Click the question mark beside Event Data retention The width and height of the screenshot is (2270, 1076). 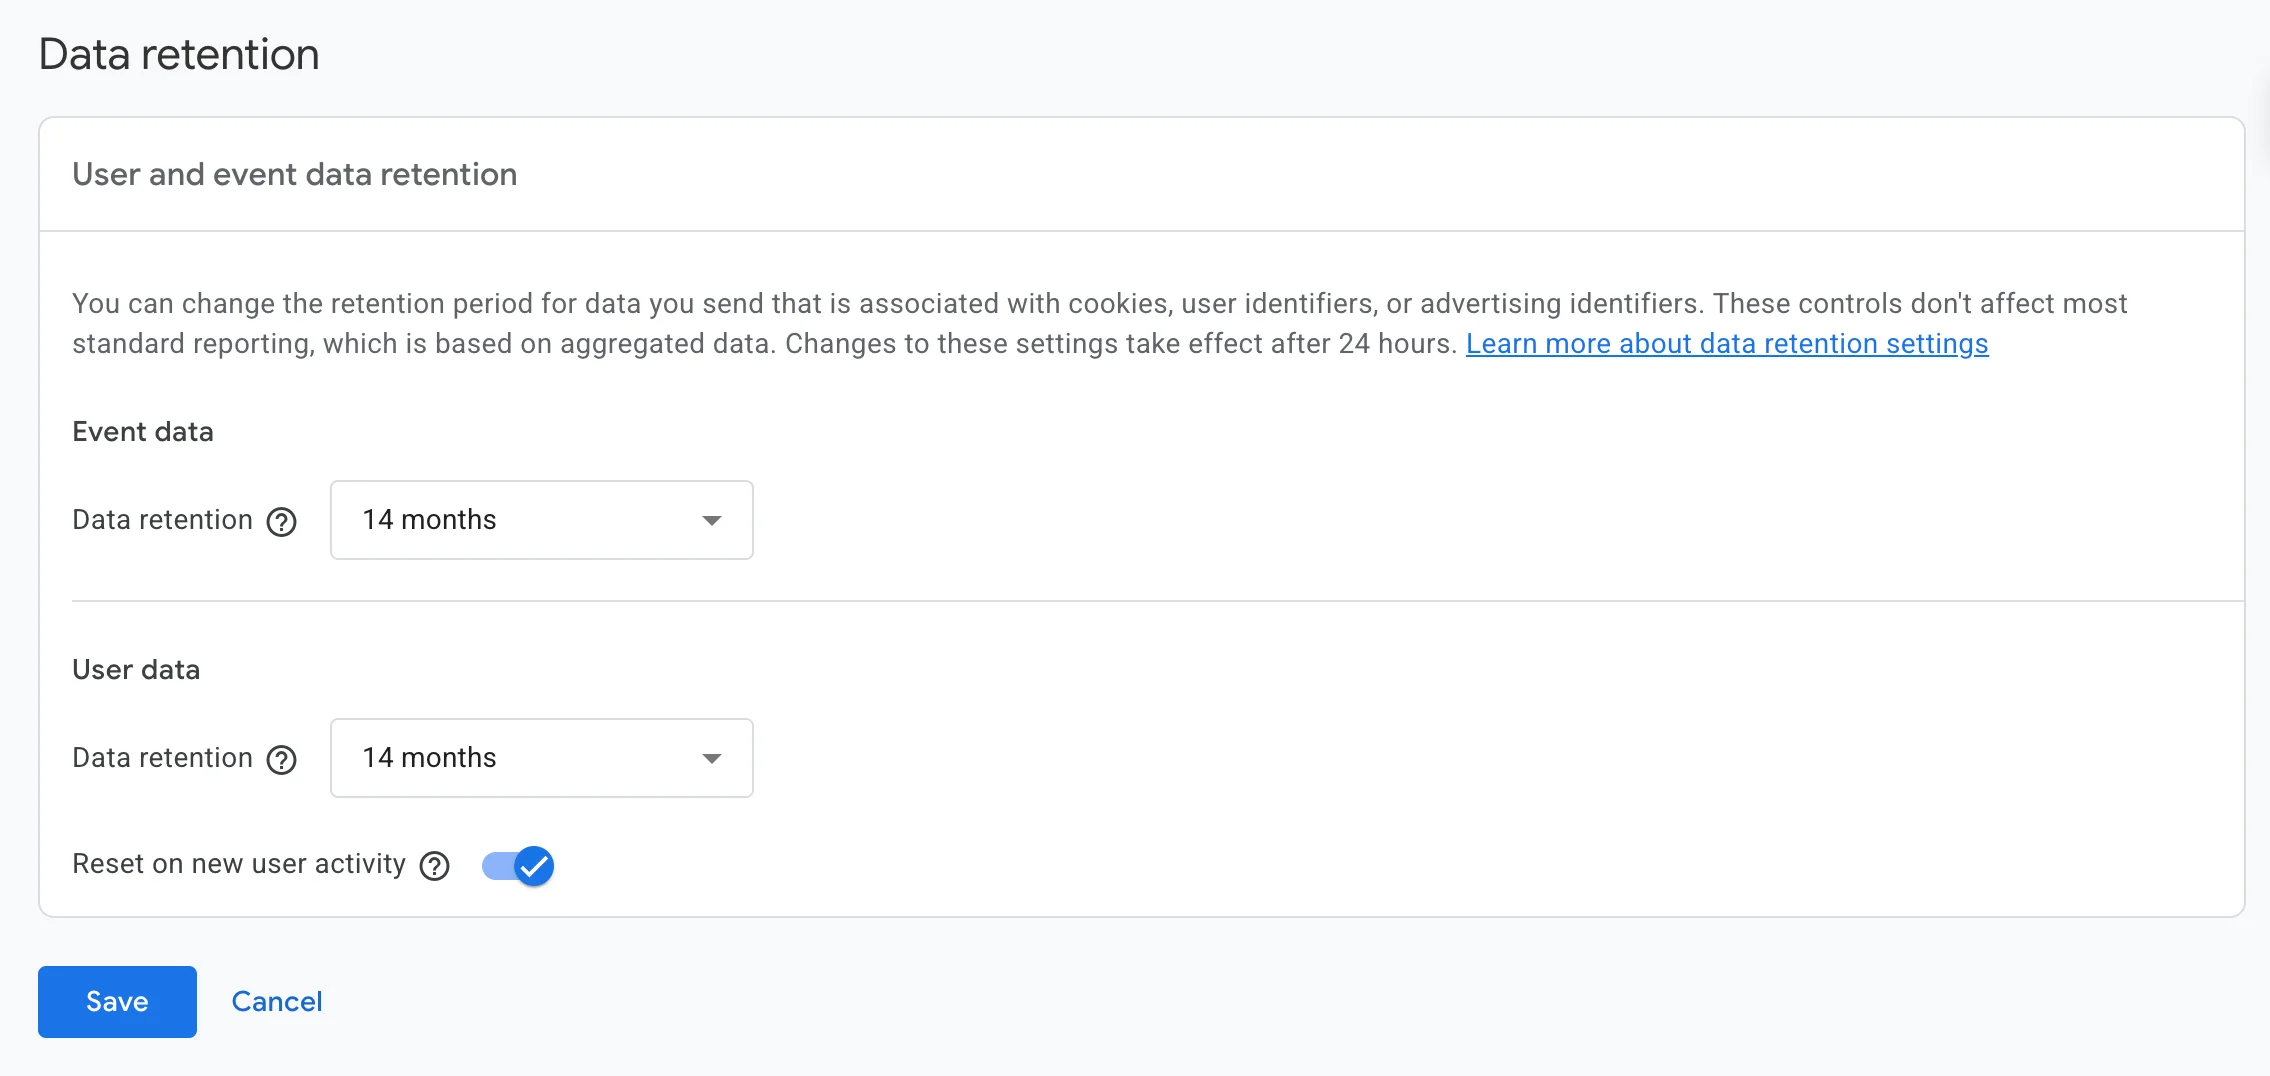click(283, 521)
